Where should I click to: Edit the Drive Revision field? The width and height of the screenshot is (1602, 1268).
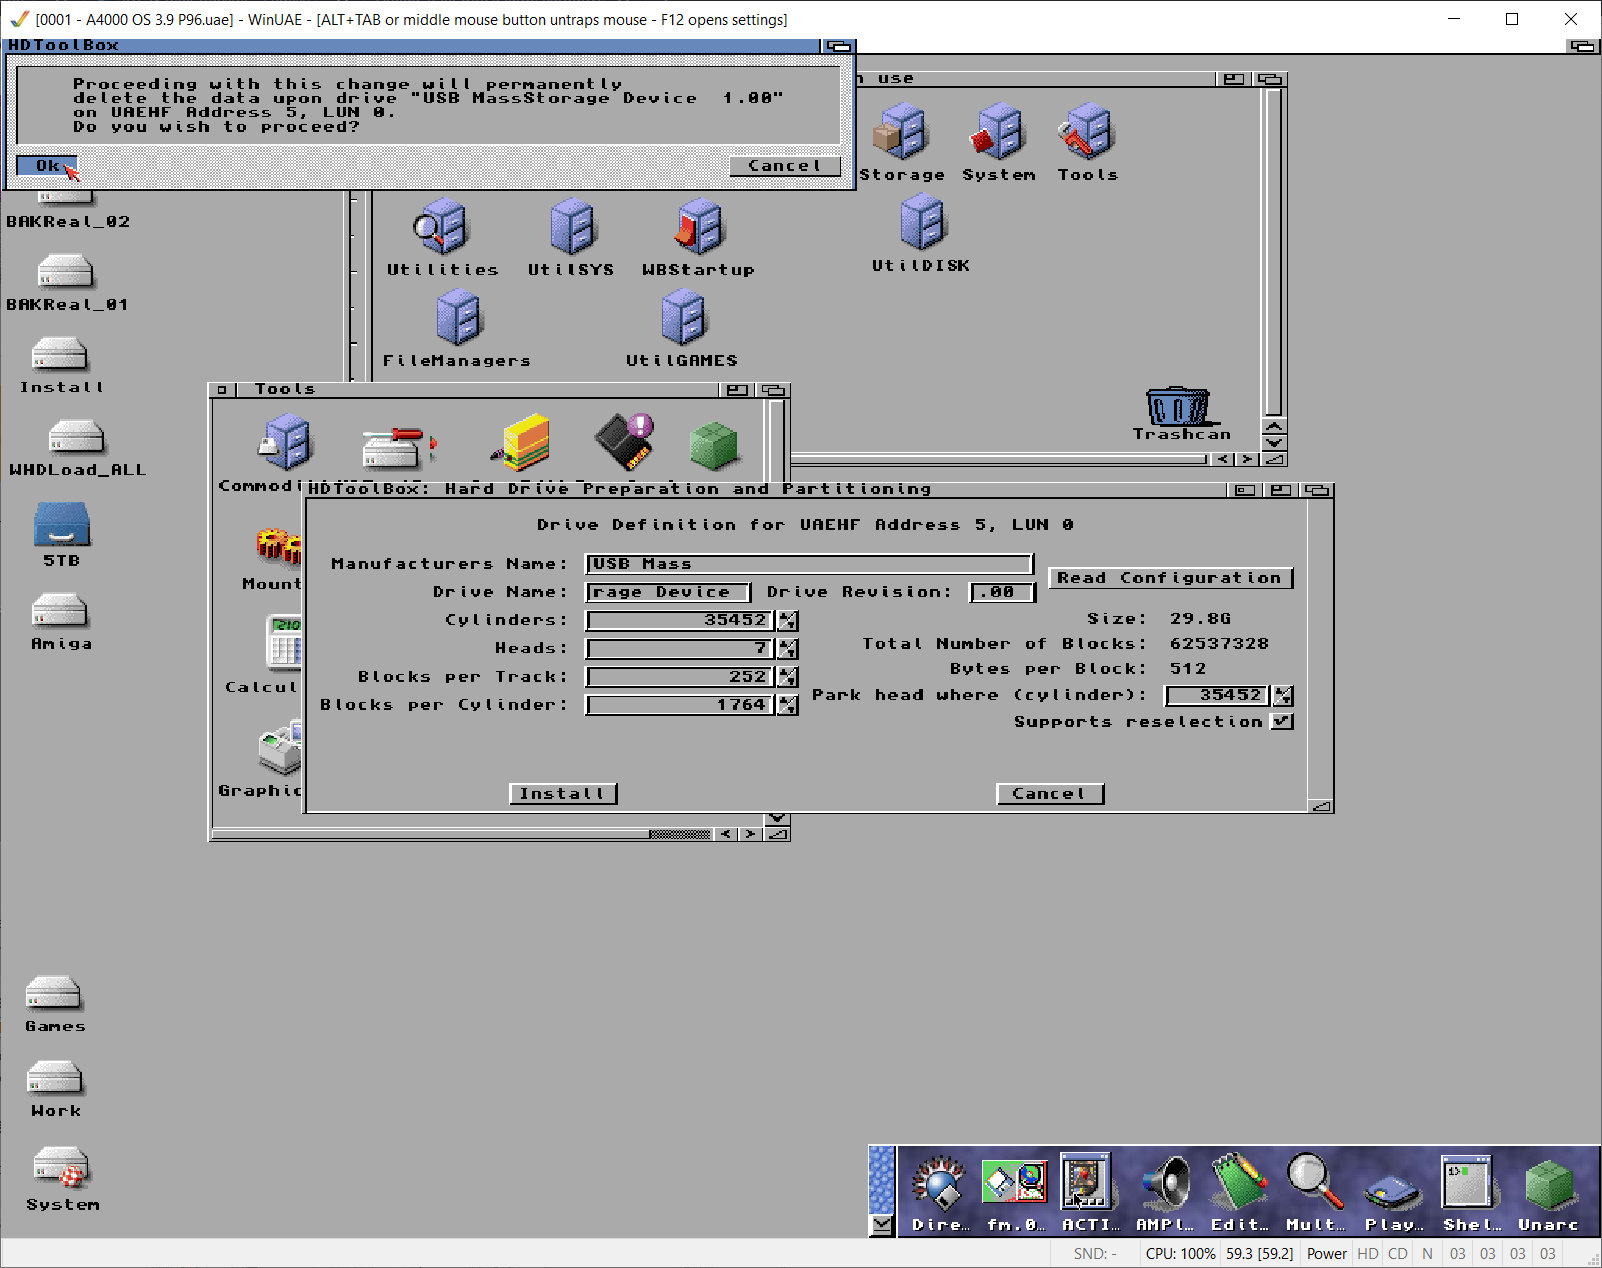pos(1002,592)
